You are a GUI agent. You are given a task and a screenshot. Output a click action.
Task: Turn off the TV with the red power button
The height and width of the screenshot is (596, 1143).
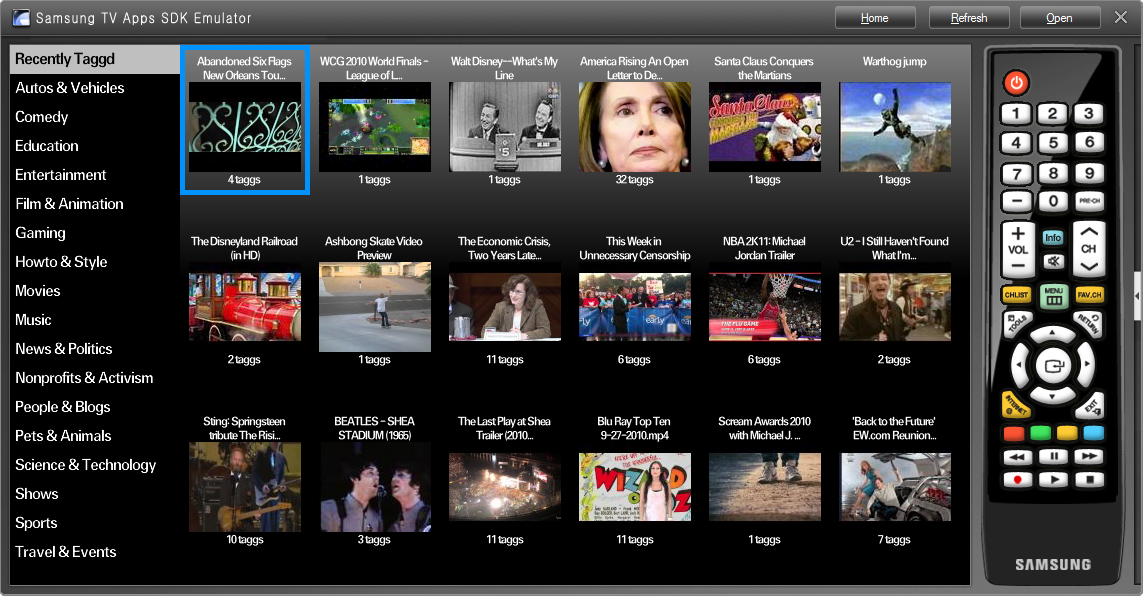click(1015, 82)
